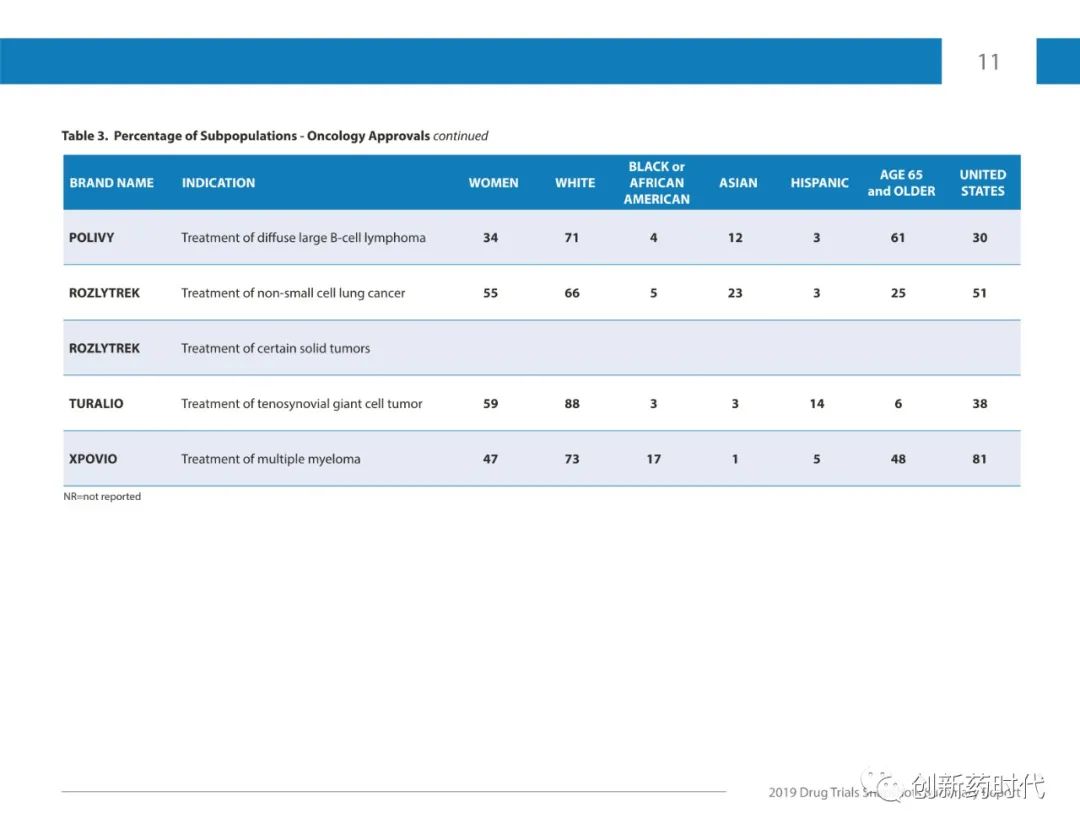The image size is (1080, 834).
Task: Click the '2019 Drug Trials' footer text
Action: coord(813,793)
